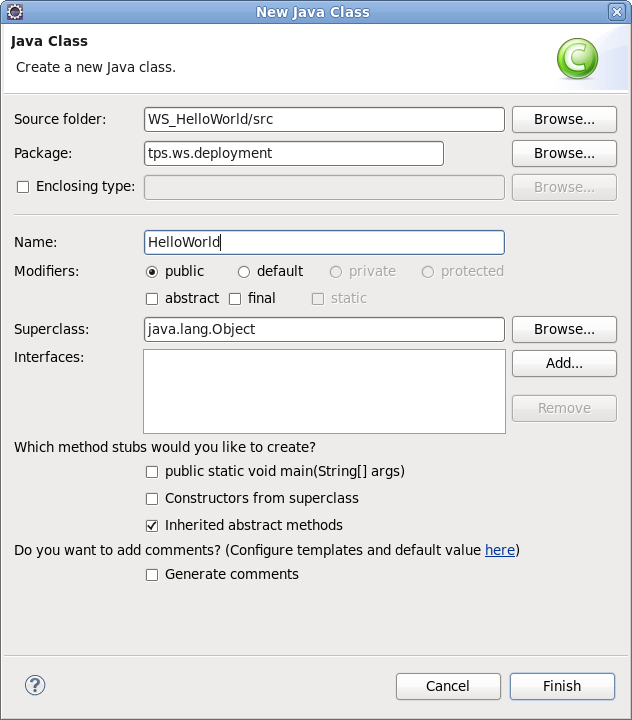Browse for the Source folder

pos(564,119)
